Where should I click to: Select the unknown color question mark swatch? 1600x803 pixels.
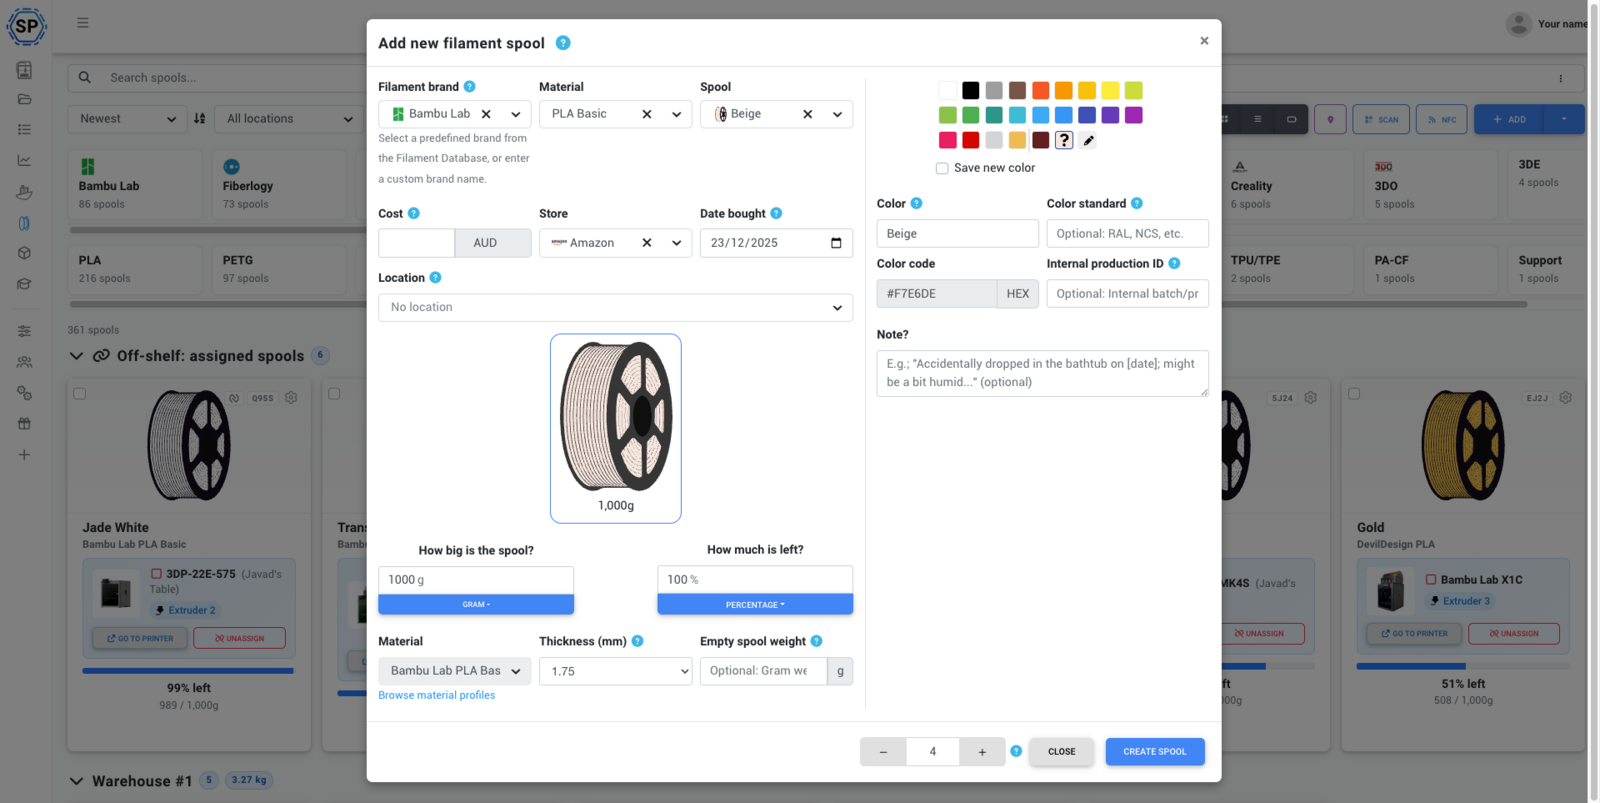[1064, 140]
